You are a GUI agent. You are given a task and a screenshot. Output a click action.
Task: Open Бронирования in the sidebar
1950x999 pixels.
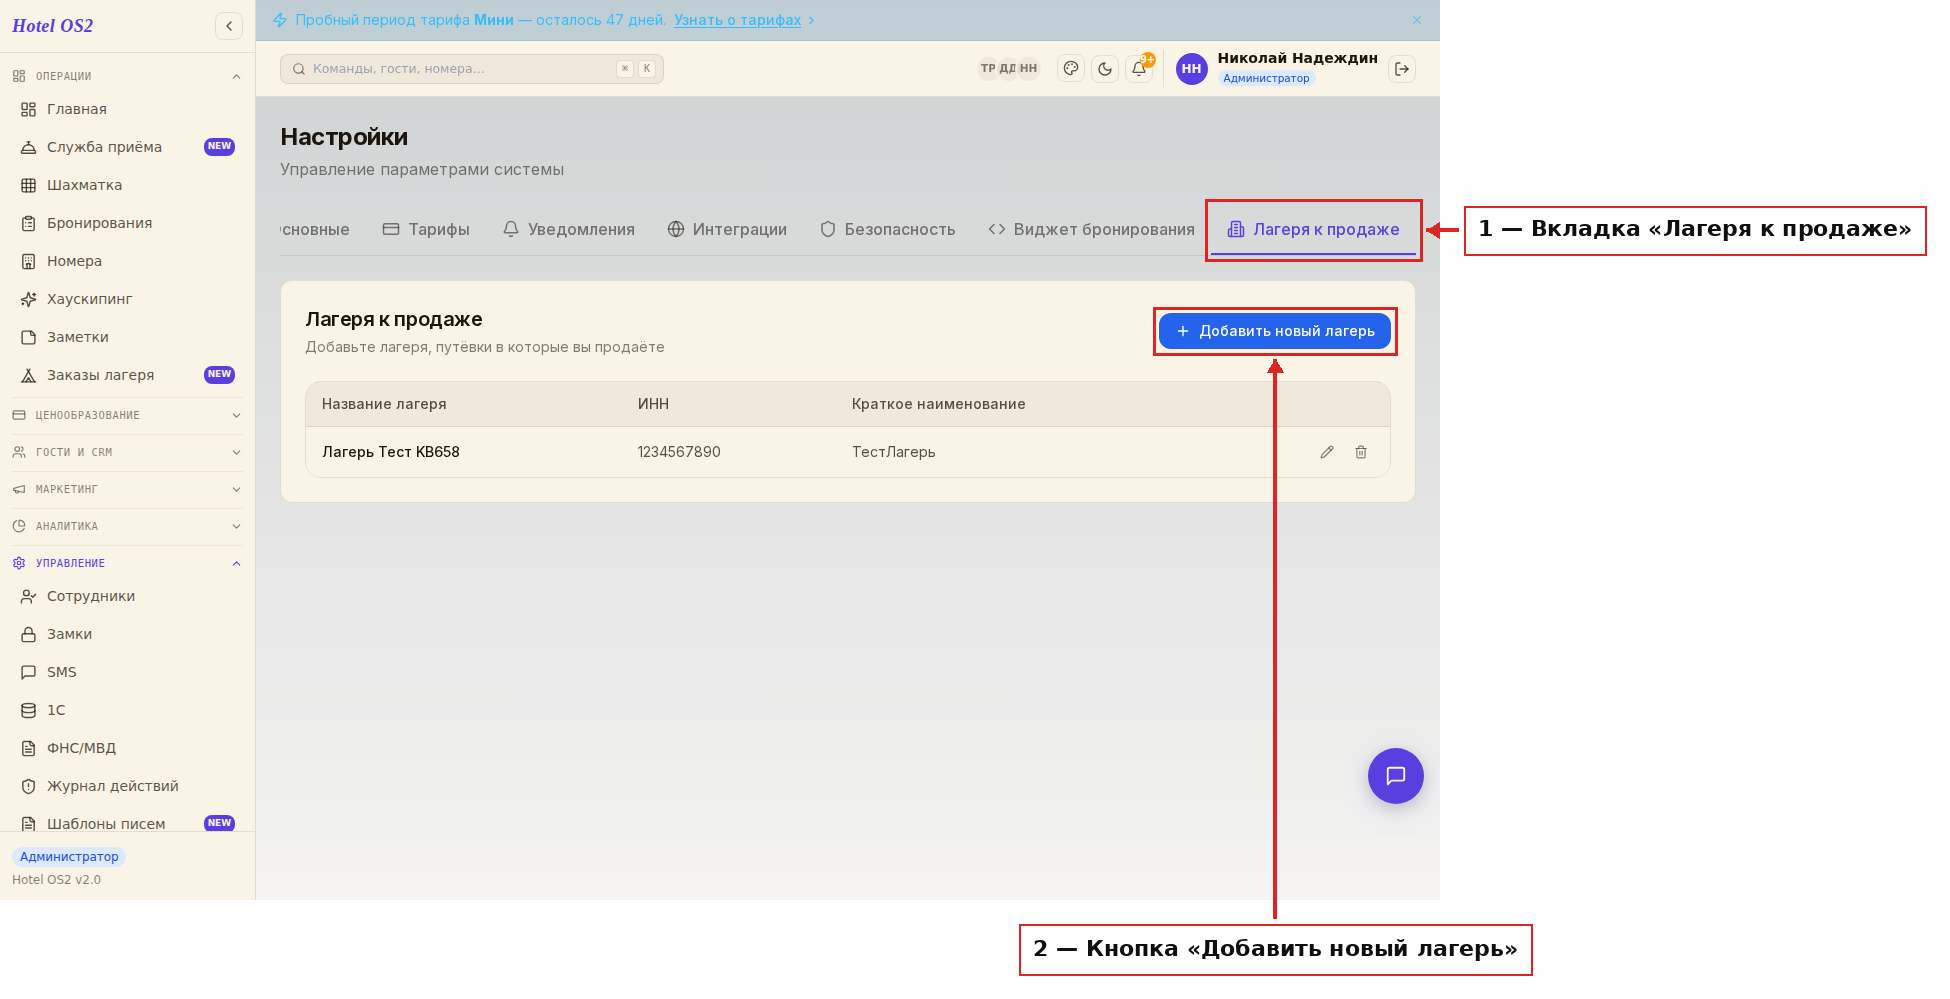point(127,223)
